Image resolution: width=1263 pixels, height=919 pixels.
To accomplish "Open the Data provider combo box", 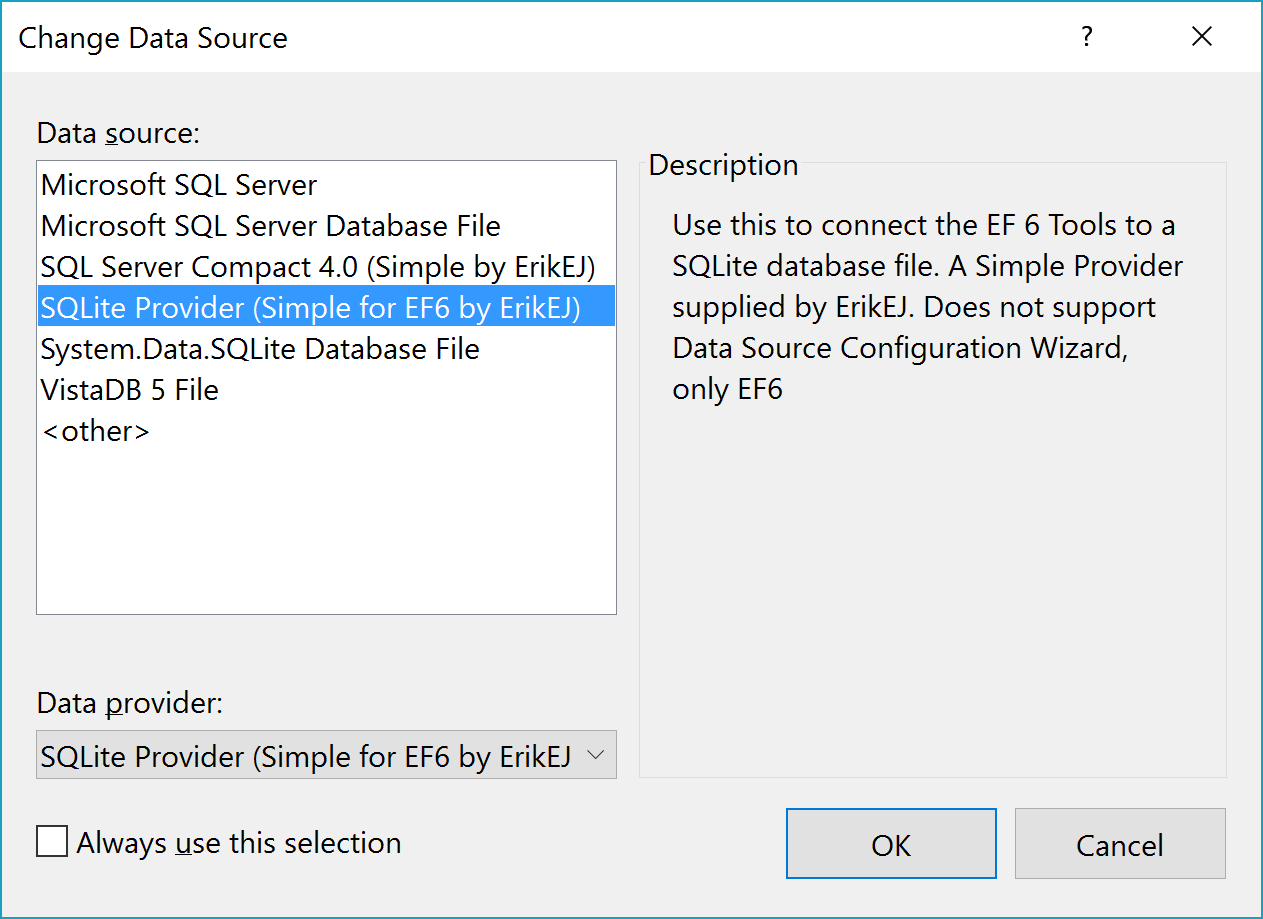I will coord(326,755).
